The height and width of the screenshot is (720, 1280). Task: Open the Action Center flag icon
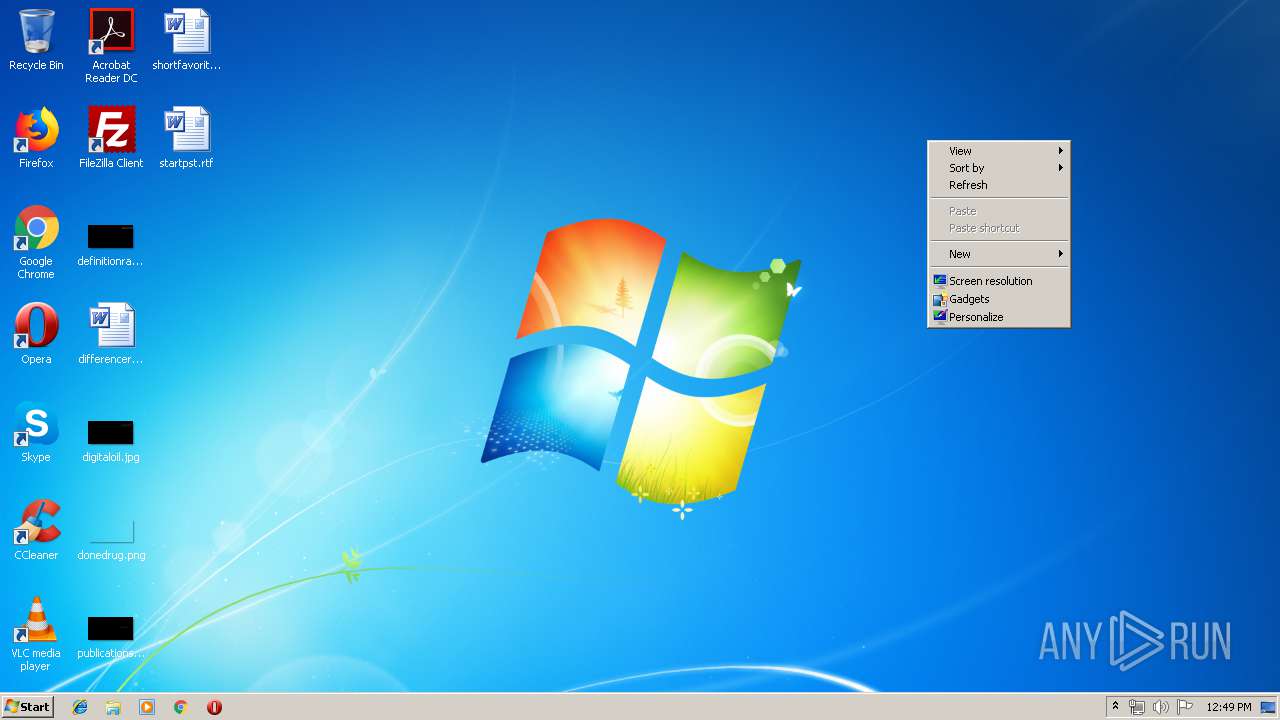click(x=1185, y=707)
